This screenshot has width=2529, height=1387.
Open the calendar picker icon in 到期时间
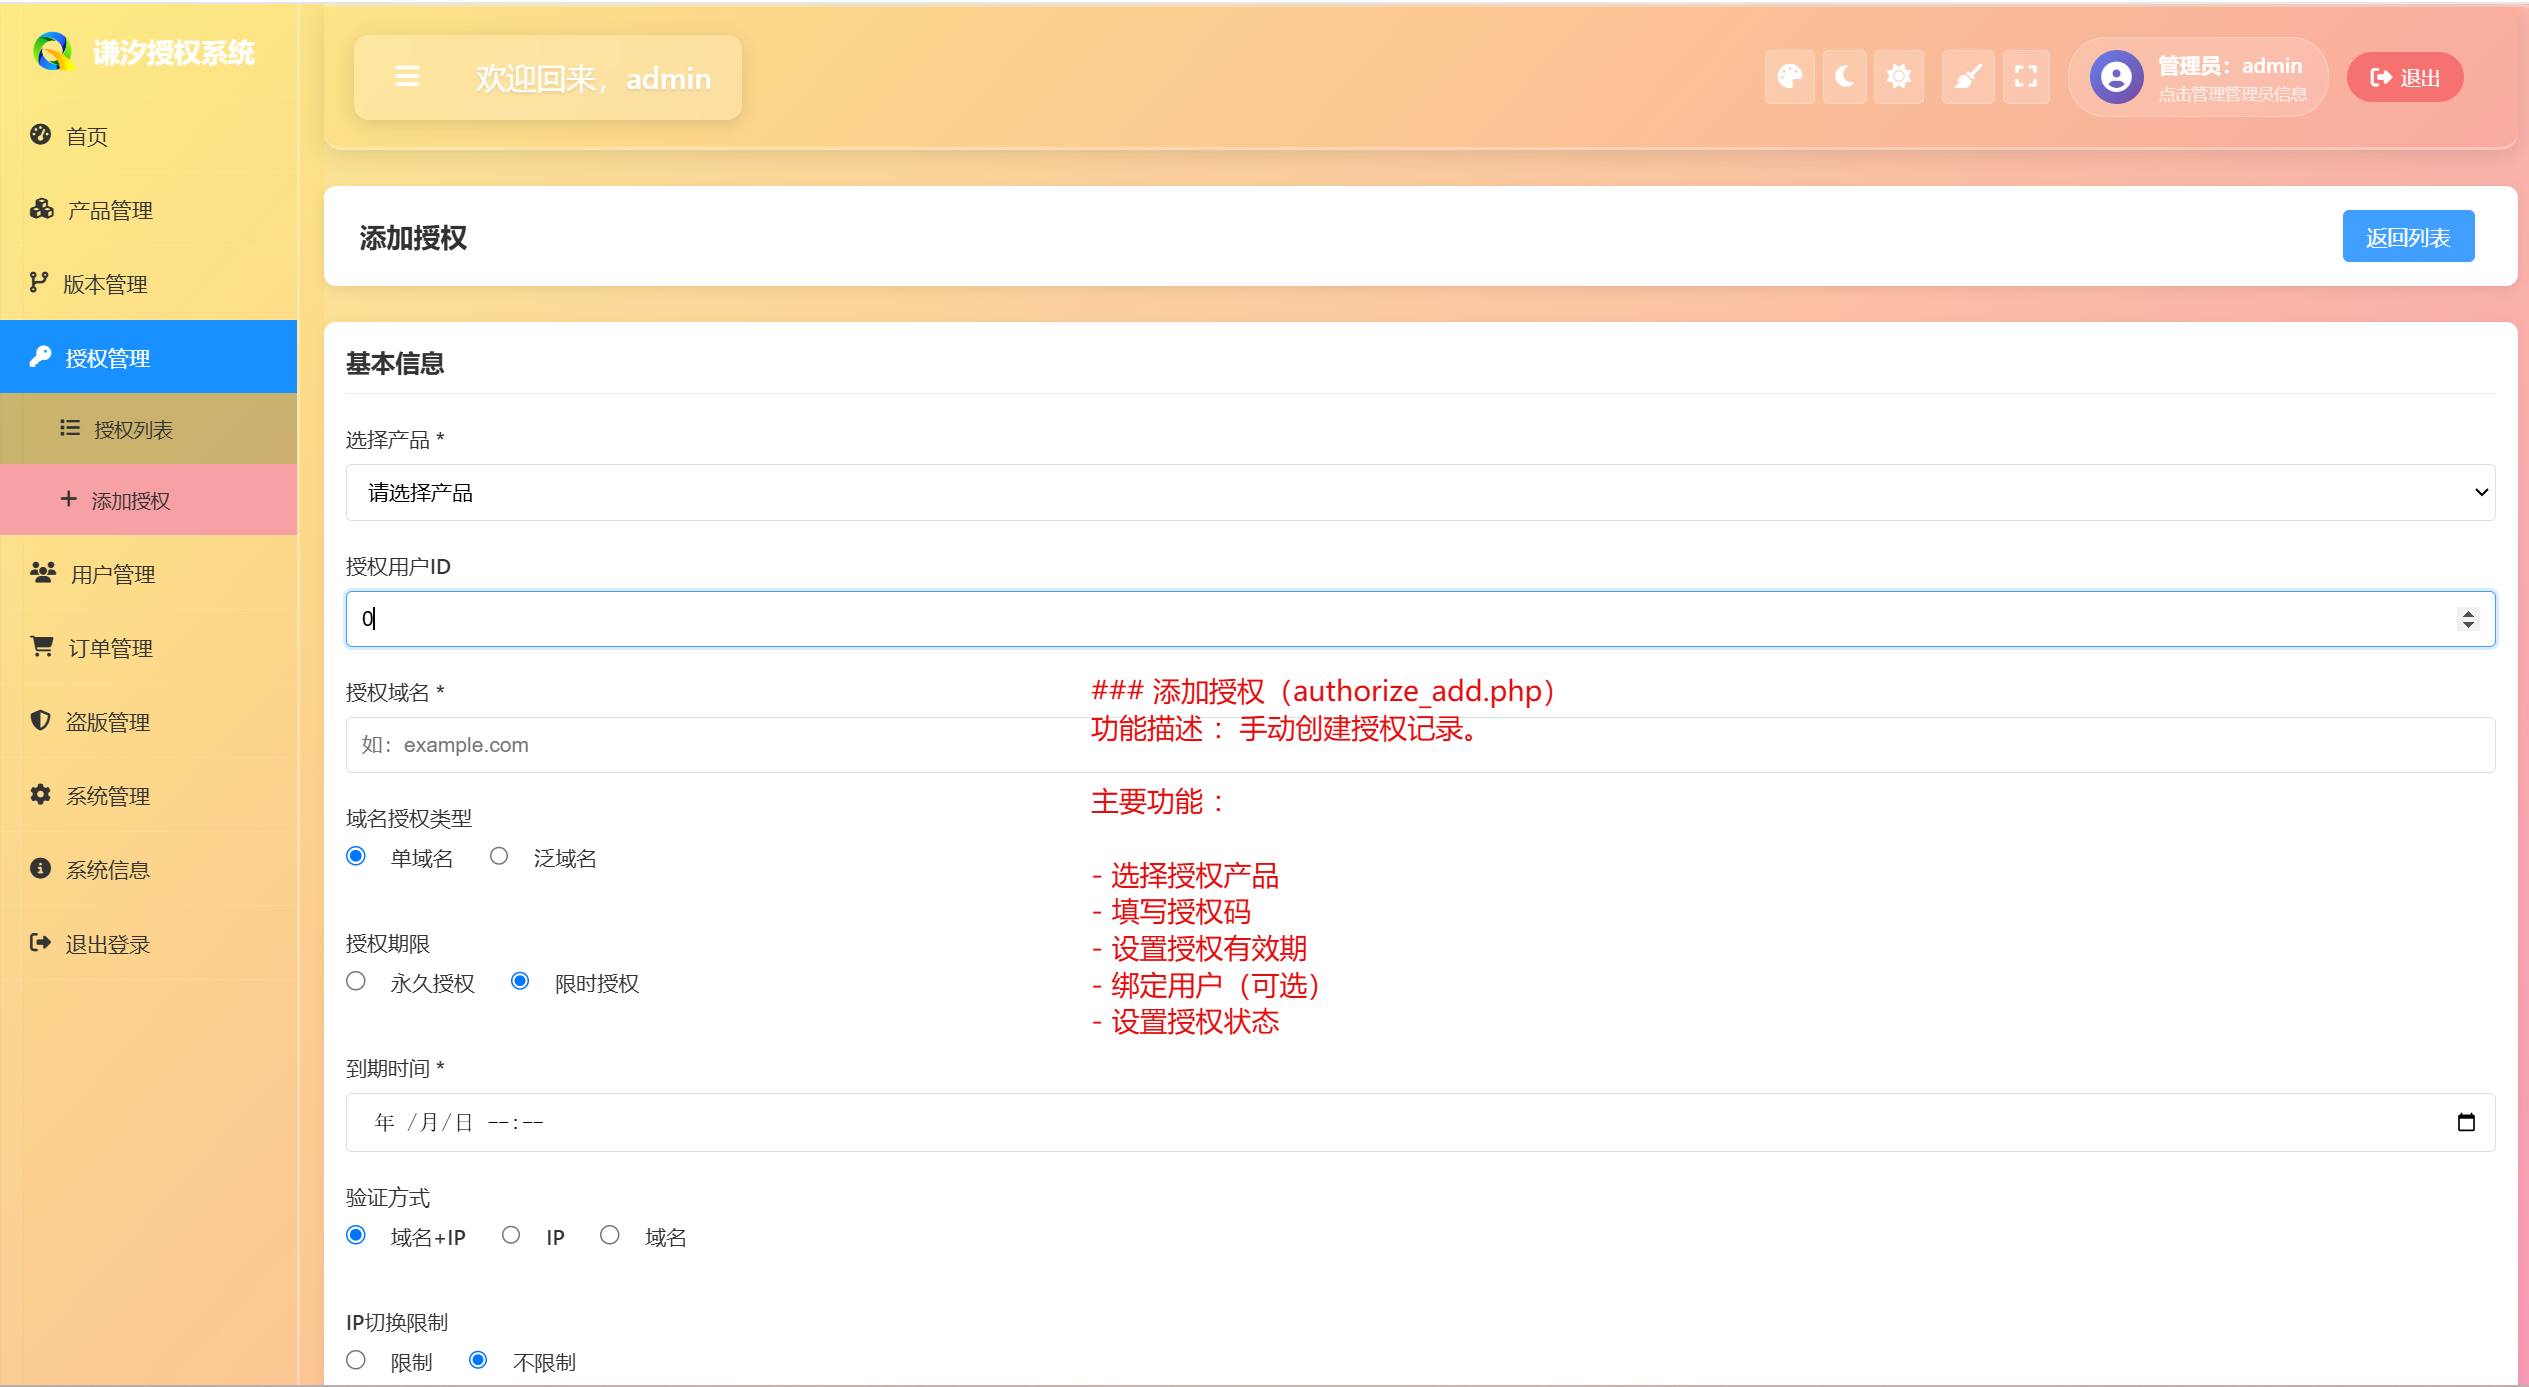click(2466, 1123)
